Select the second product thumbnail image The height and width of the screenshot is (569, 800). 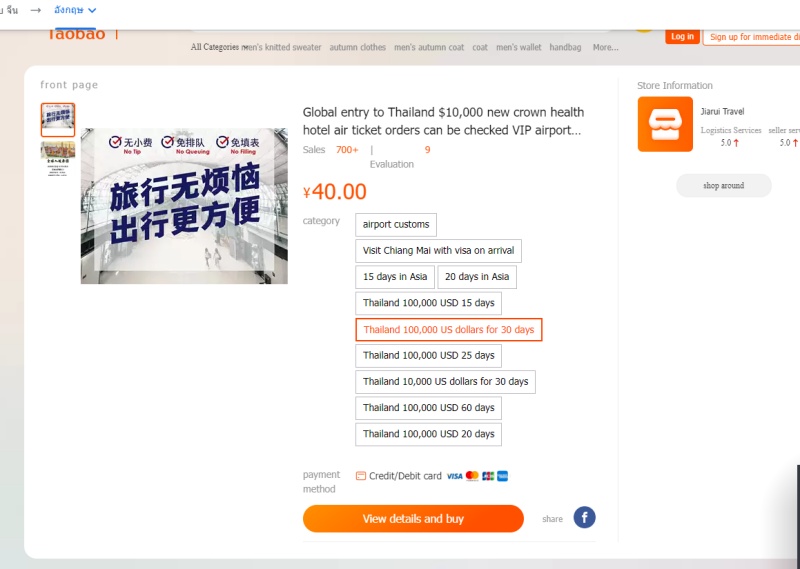pos(58,159)
